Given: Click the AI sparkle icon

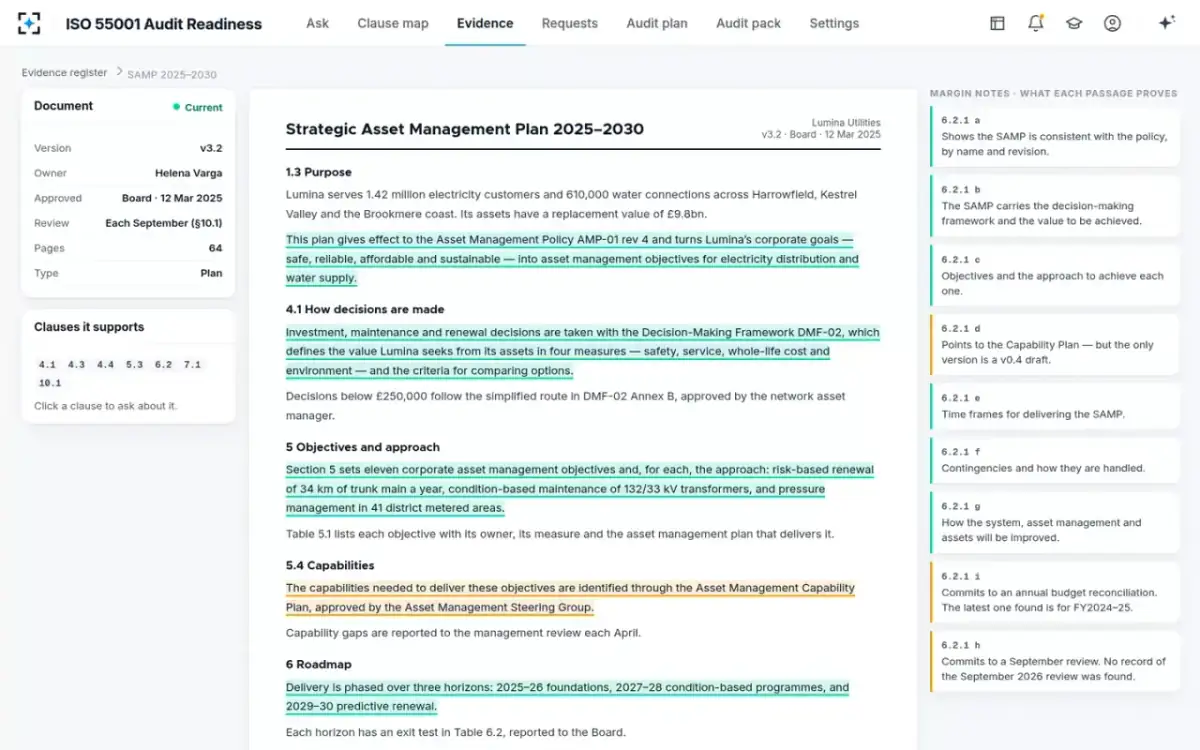Looking at the screenshot, I should click(x=1166, y=23).
